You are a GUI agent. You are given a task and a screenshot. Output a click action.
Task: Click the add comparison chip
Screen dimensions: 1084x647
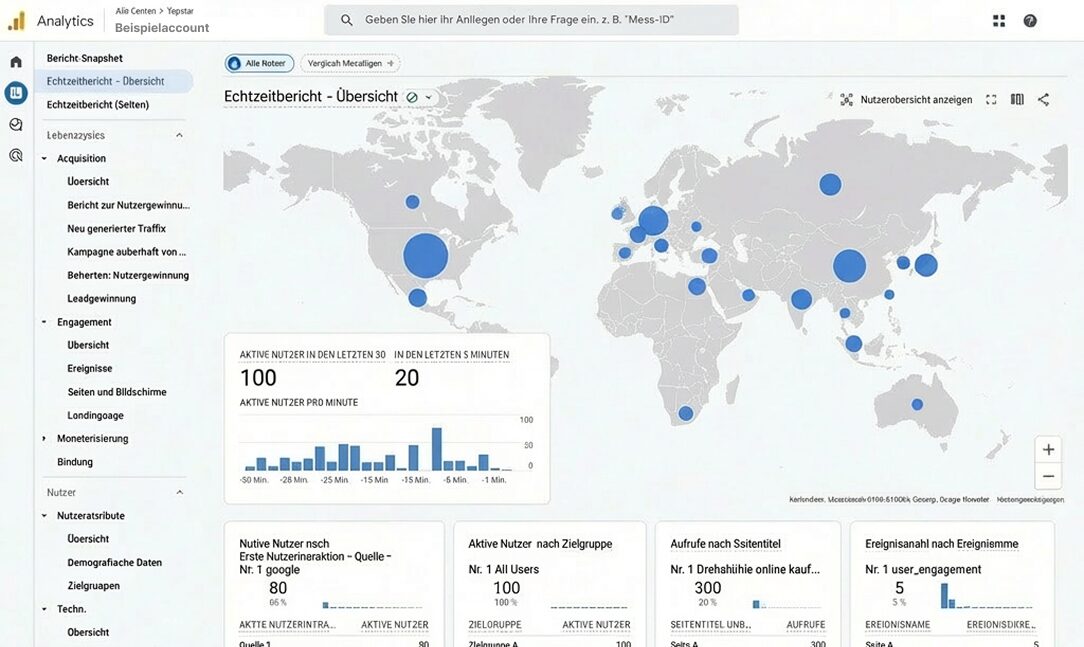(x=350, y=63)
